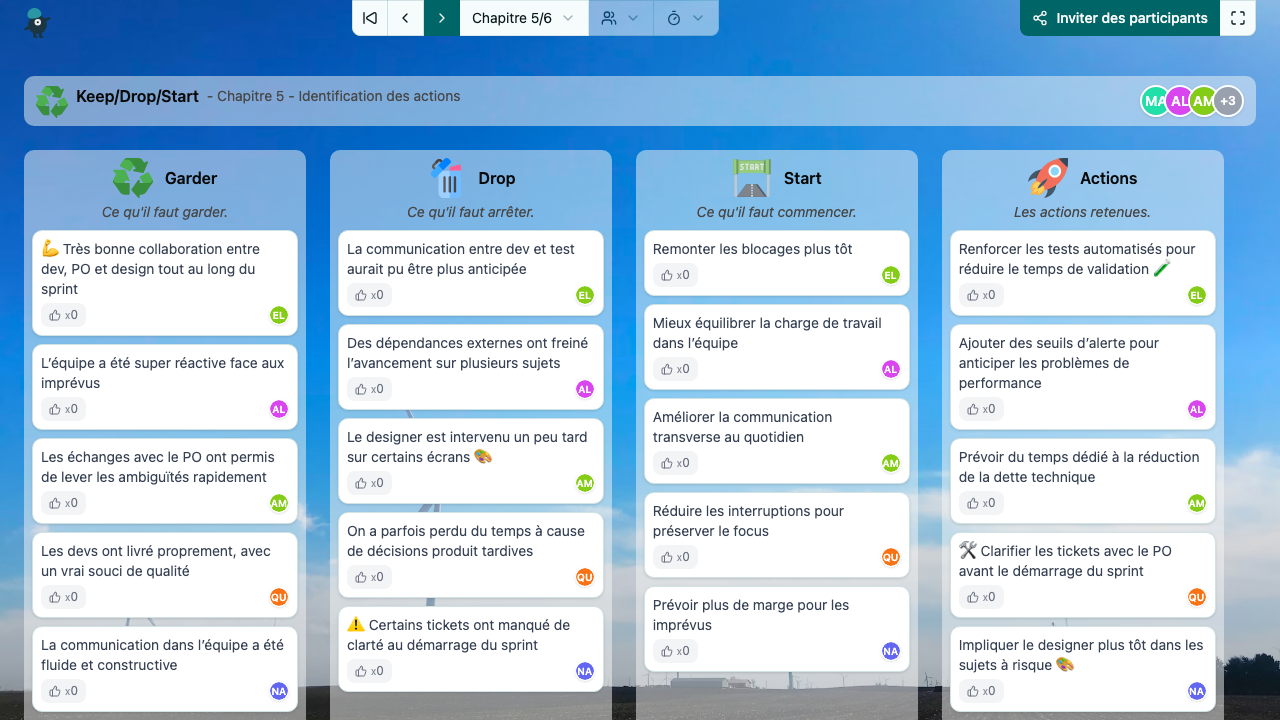Click the rocket icon in Actions column
Screen dimensions: 1280x720
[1048, 178]
